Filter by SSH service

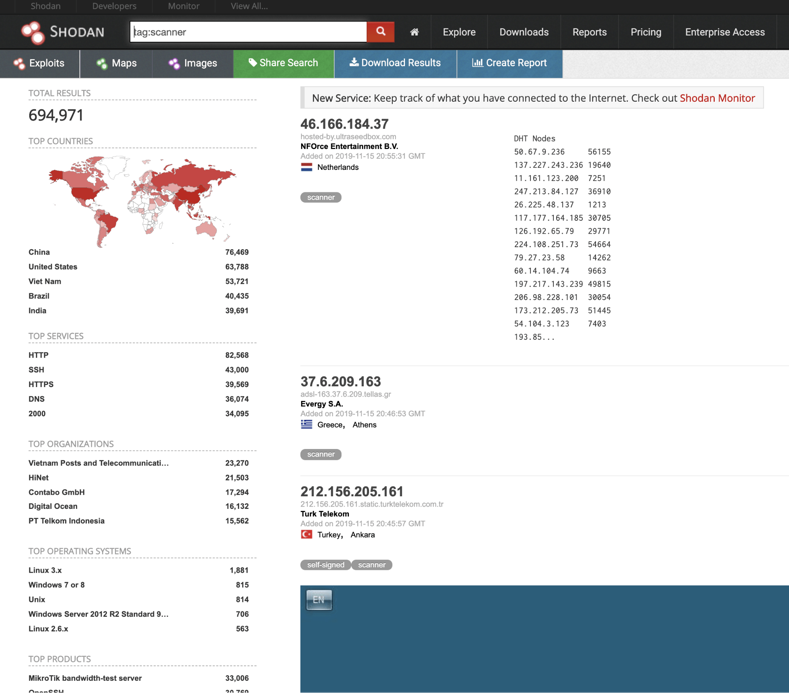click(x=36, y=369)
